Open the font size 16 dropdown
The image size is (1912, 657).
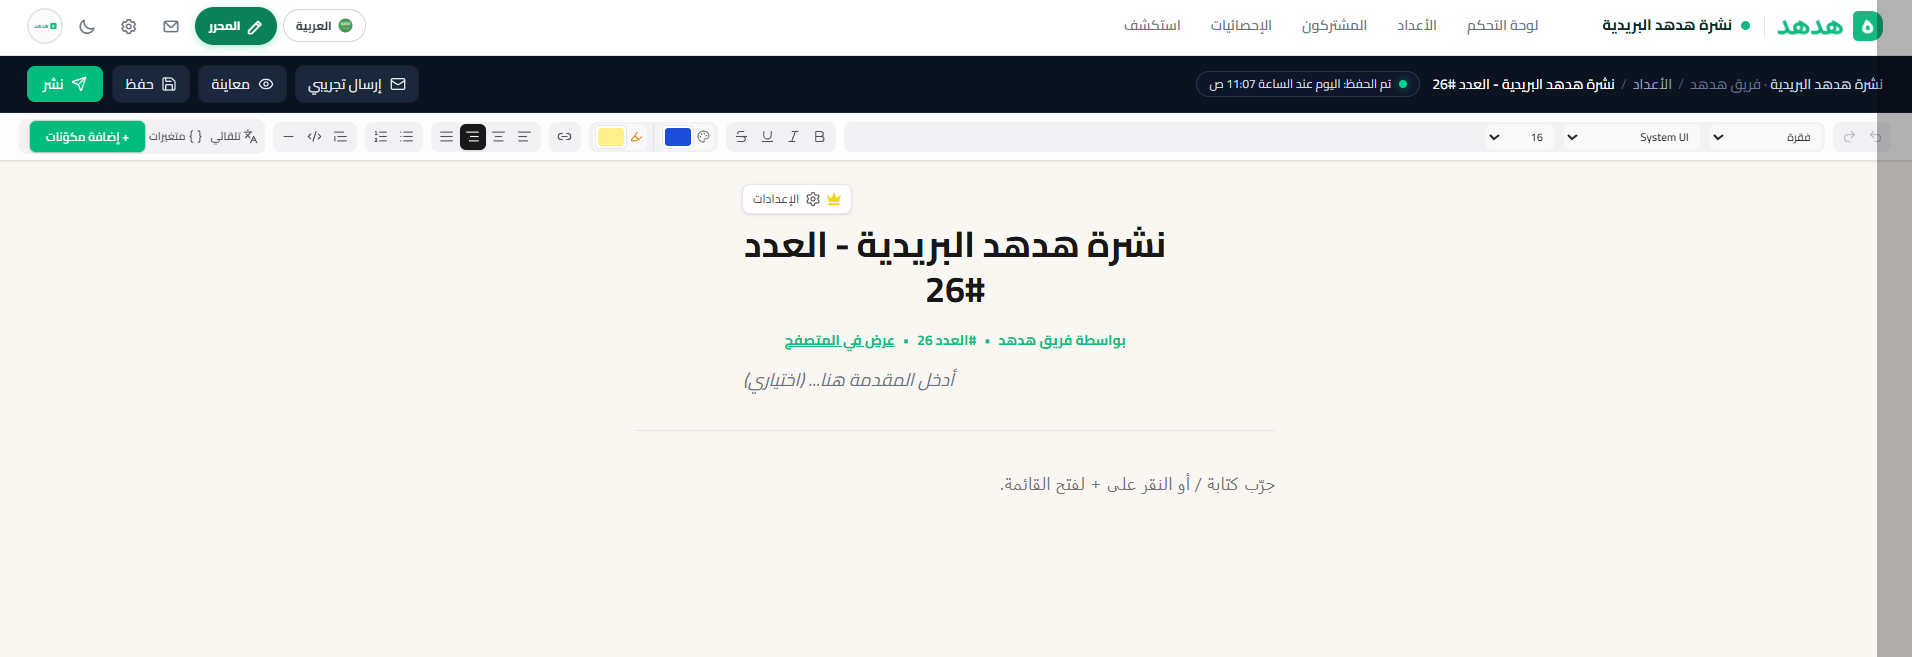(x=1518, y=137)
